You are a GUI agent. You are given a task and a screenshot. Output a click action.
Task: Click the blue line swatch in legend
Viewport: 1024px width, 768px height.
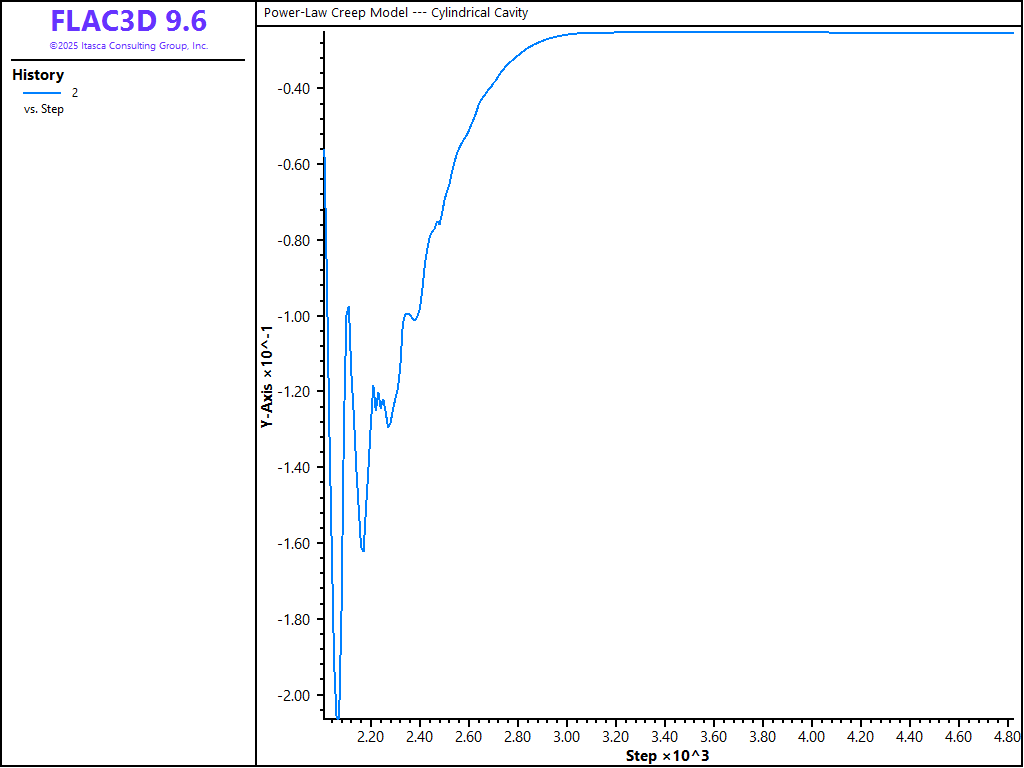42,93
